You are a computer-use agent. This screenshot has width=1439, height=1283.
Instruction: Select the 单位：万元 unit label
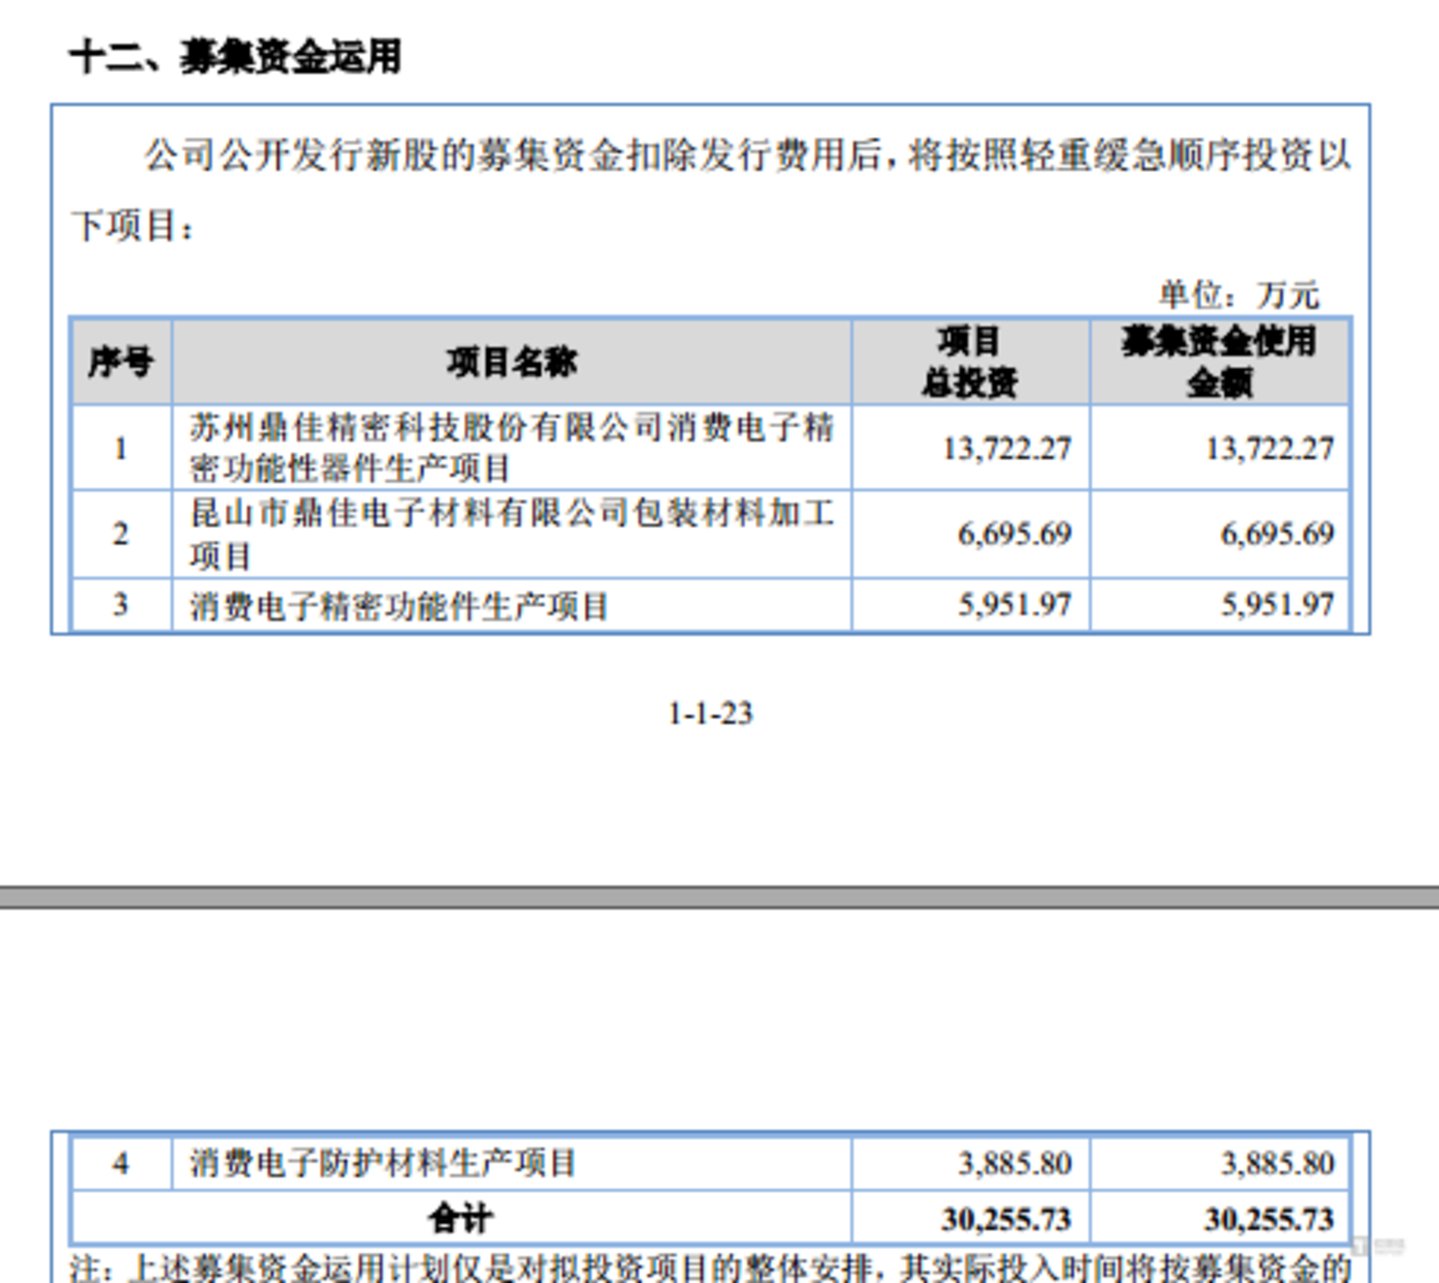[x=1238, y=295]
